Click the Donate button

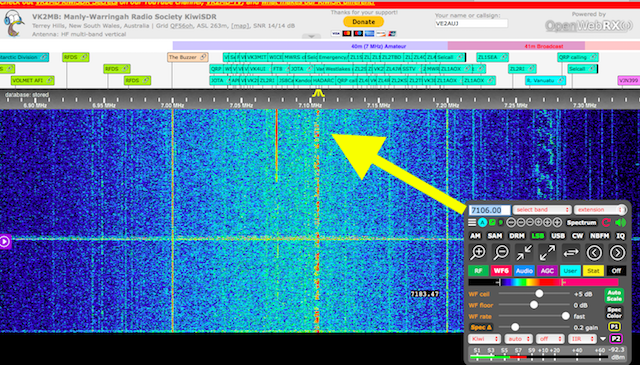pos(363,22)
